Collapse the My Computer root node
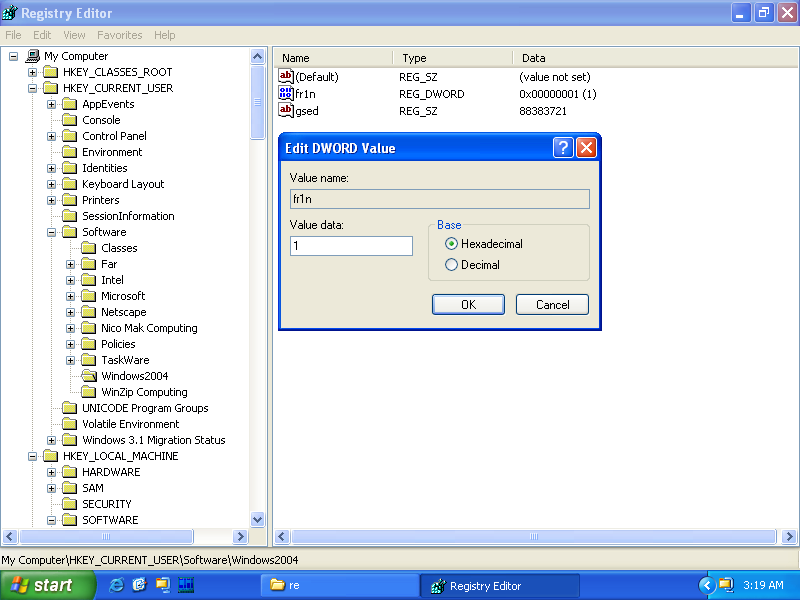Image resolution: width=800 pixels, height=600 pixels. click(x=13, y=56)
